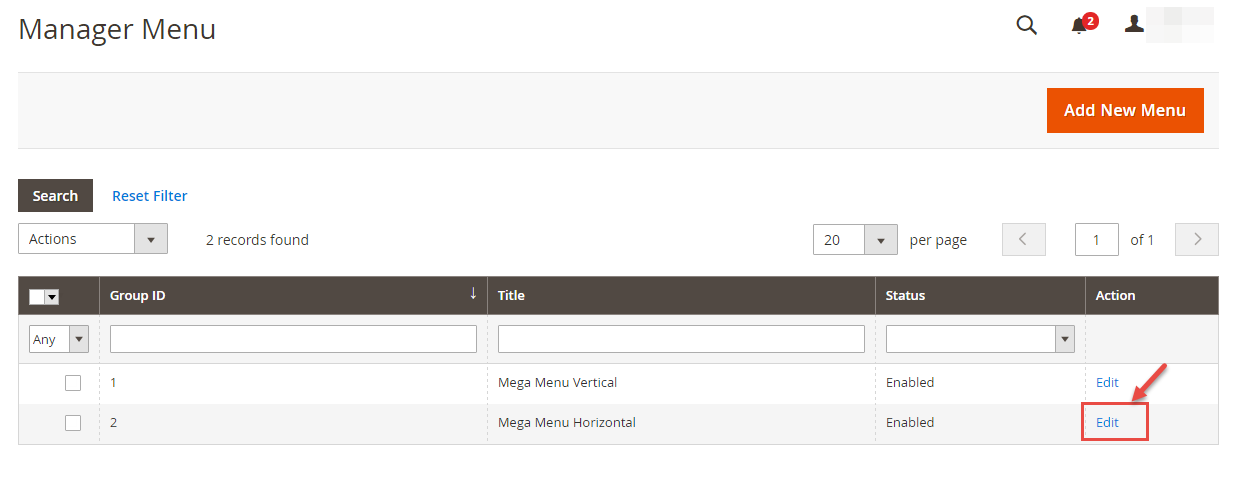The width and height of the screenshot is (1233, 486).
Task: Open the Any selection filter dropdown
Action: coord(59,339)
